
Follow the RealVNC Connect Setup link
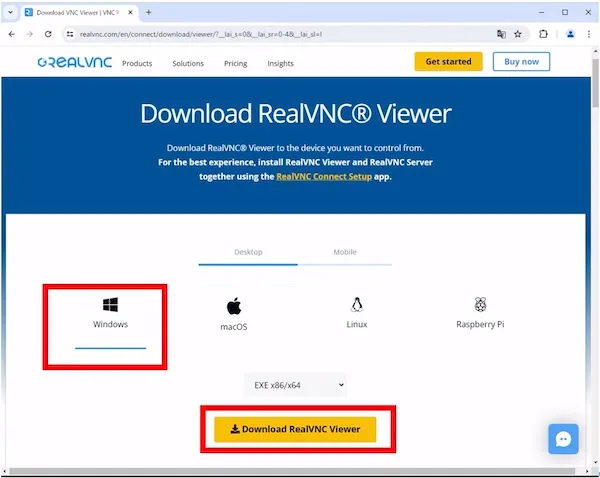tap(324, 176)
